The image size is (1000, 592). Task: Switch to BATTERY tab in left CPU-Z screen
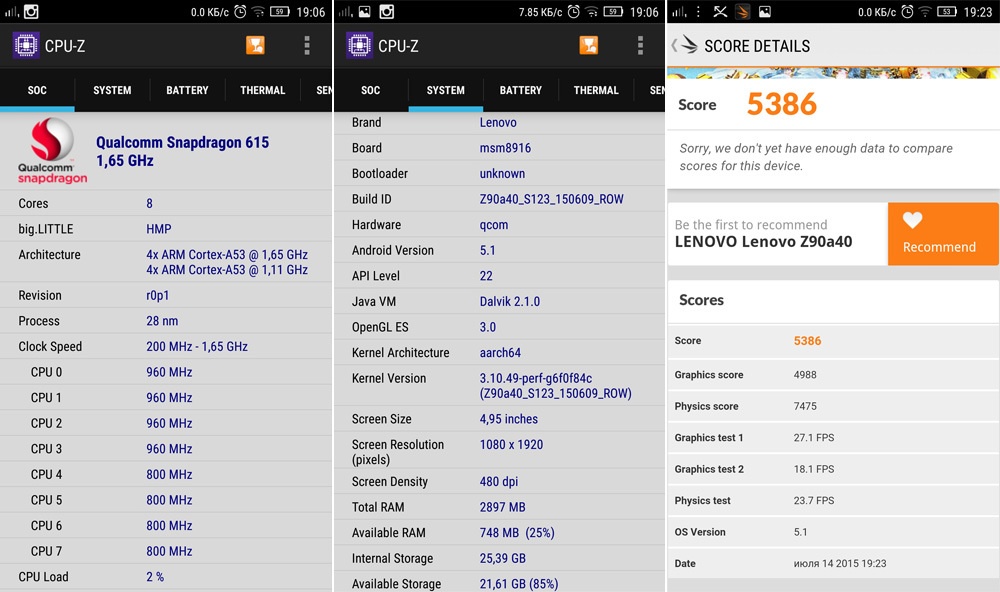pos(188,90)
